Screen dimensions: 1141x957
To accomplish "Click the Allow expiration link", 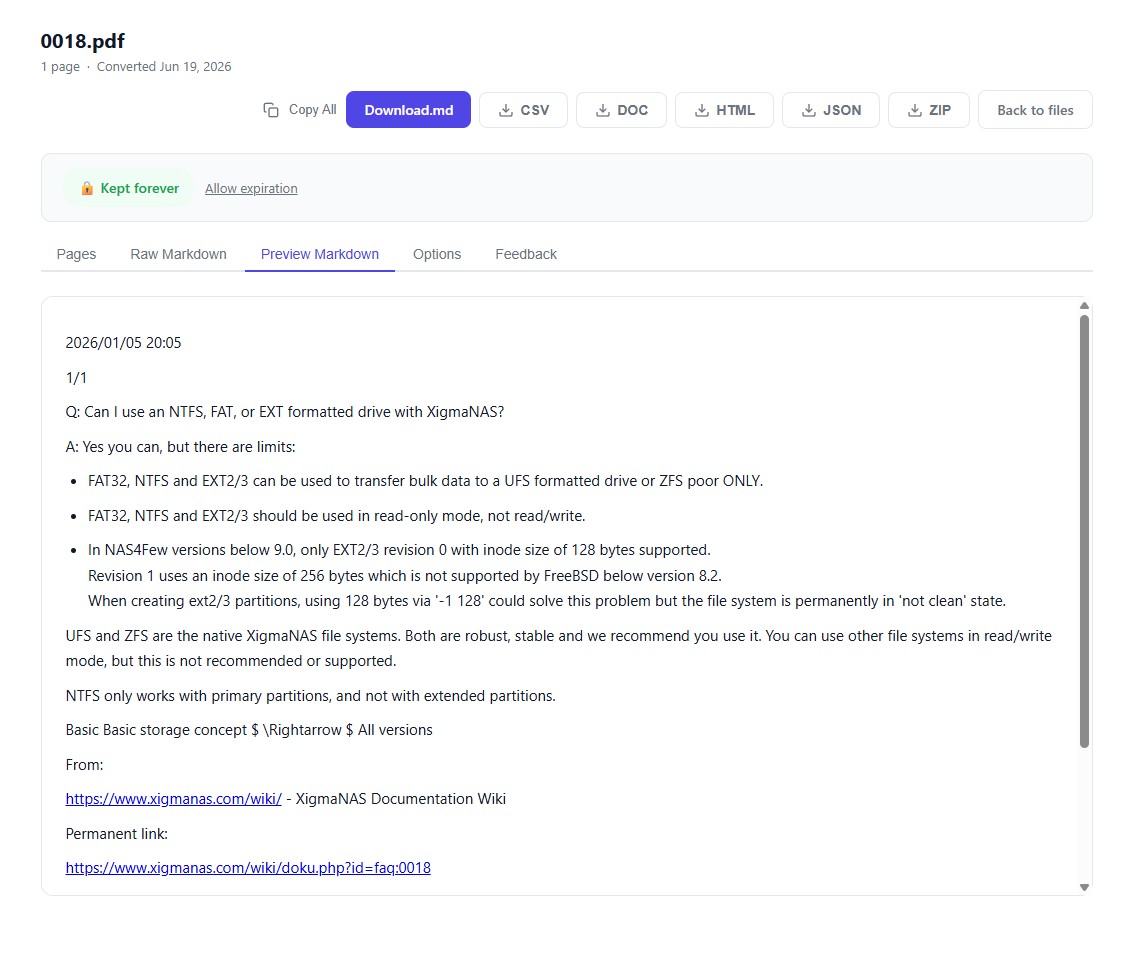I will [x=251, y=188].
